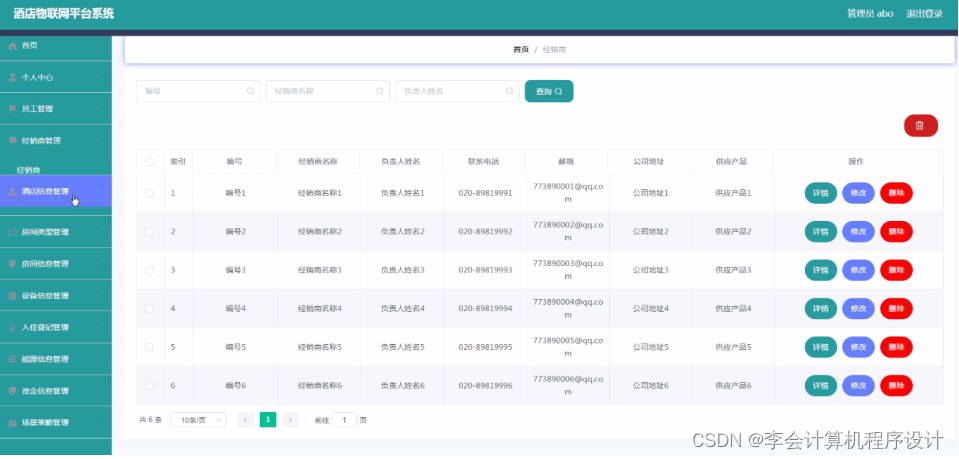The height and width of the screenshot is (459, 959).
Task: Click 删除 for 经销商名称1
Action: pos(896,193)
